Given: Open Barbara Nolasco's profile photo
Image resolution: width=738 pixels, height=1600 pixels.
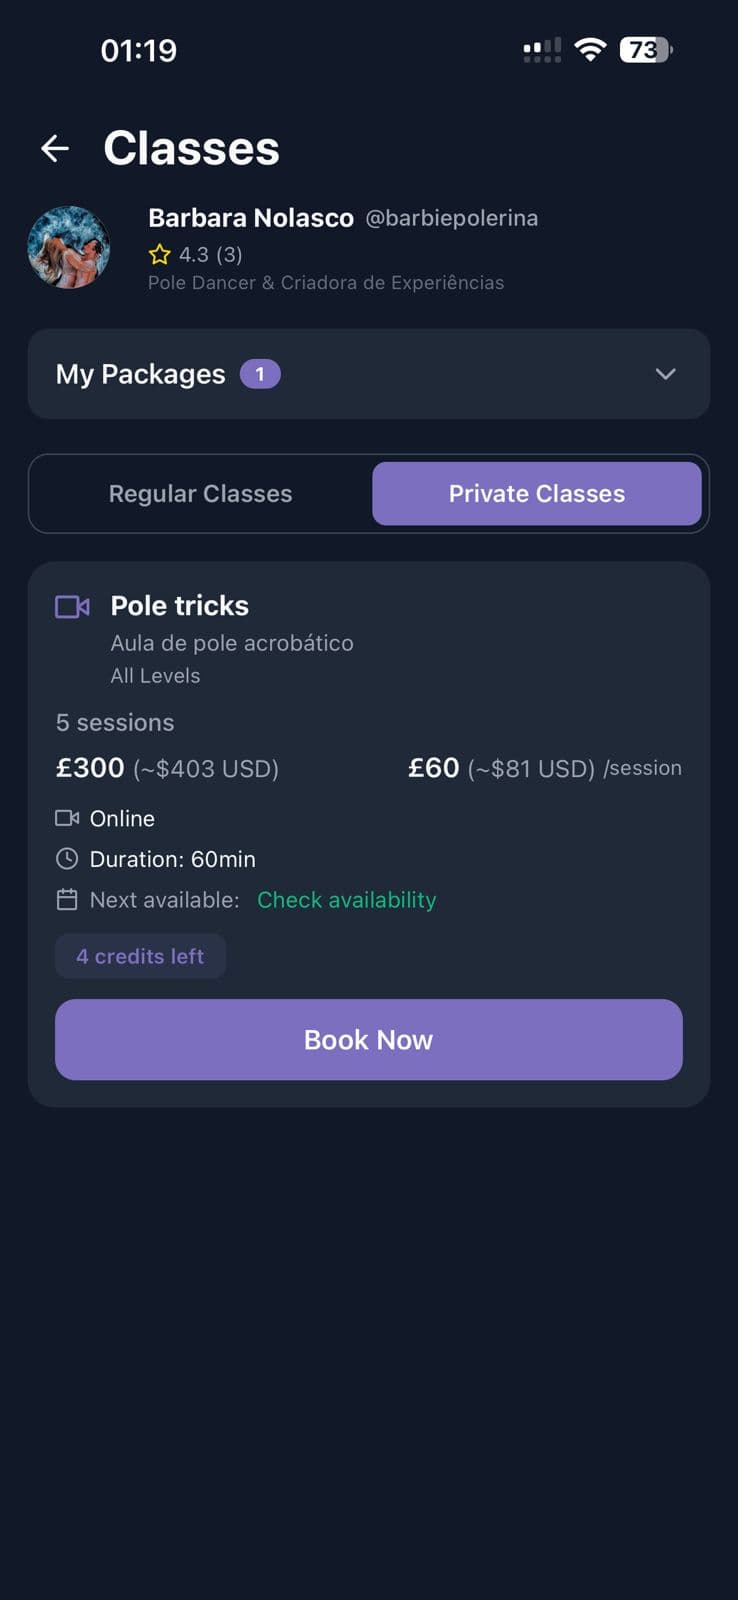Looking at the screenshot, I should [x=69, y=247].
